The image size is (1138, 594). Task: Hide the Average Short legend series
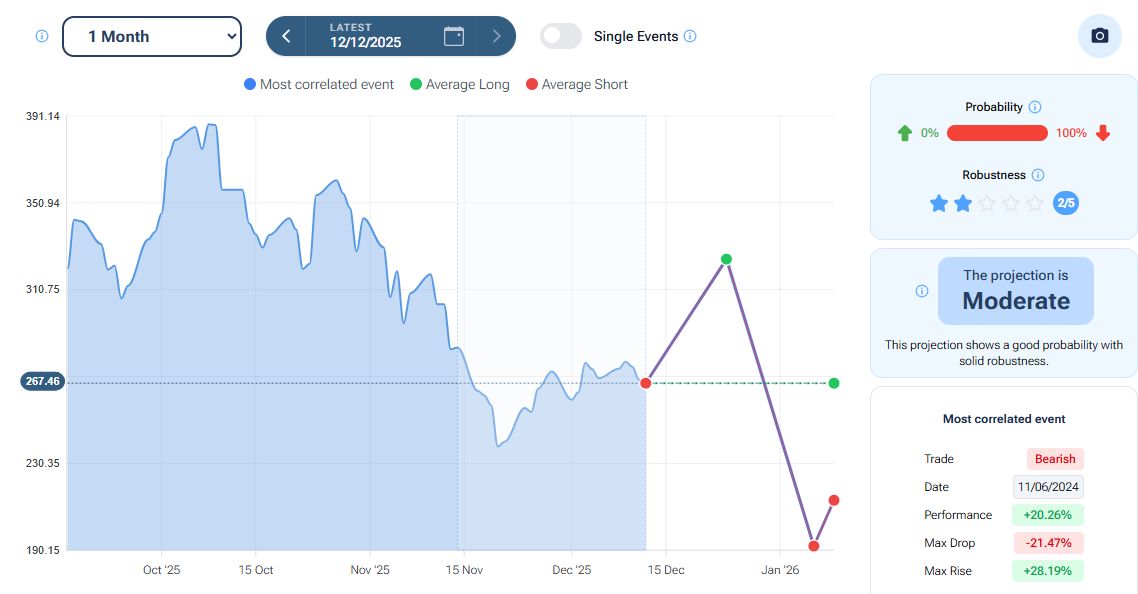click(576, 85)
